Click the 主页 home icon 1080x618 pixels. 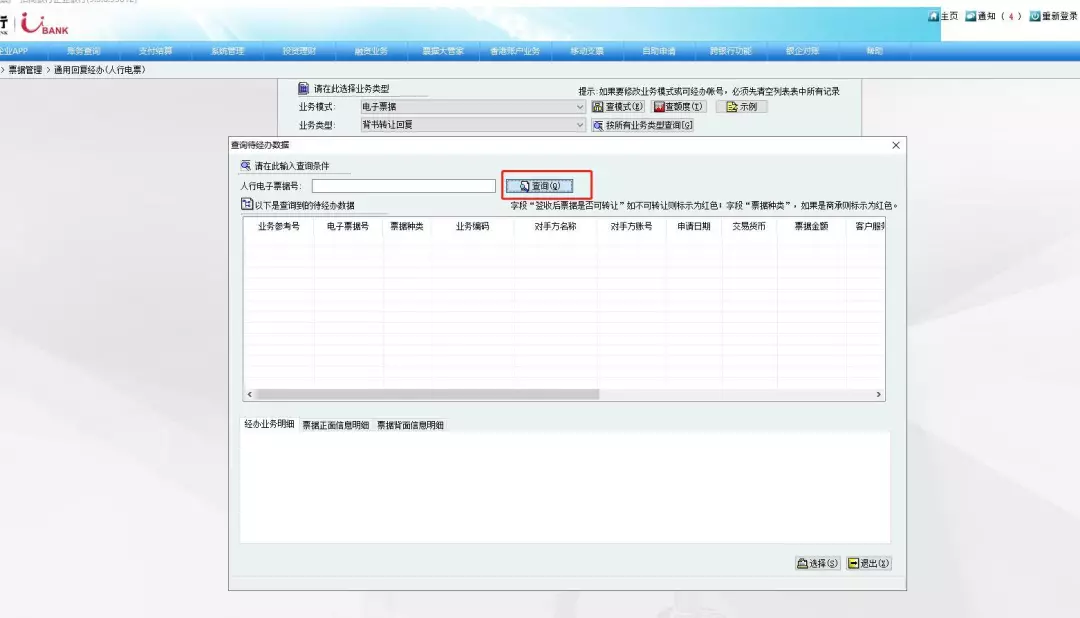click(933, 16)
